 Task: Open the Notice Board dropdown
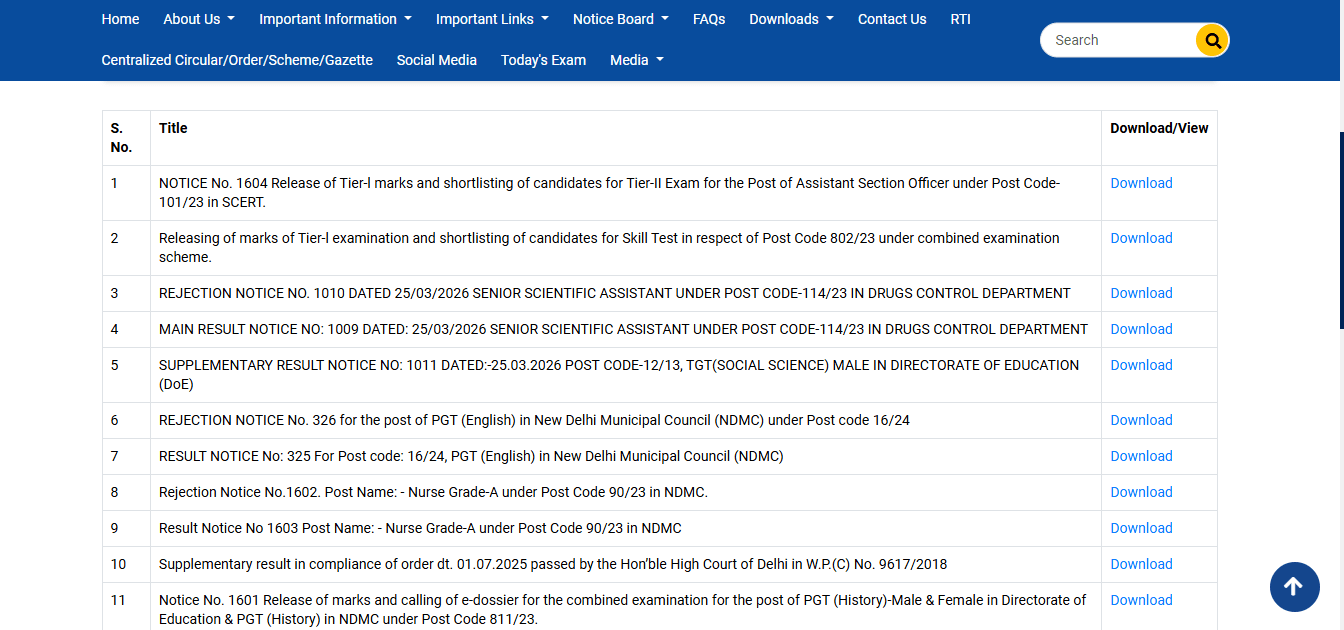(x=619, y=18)
